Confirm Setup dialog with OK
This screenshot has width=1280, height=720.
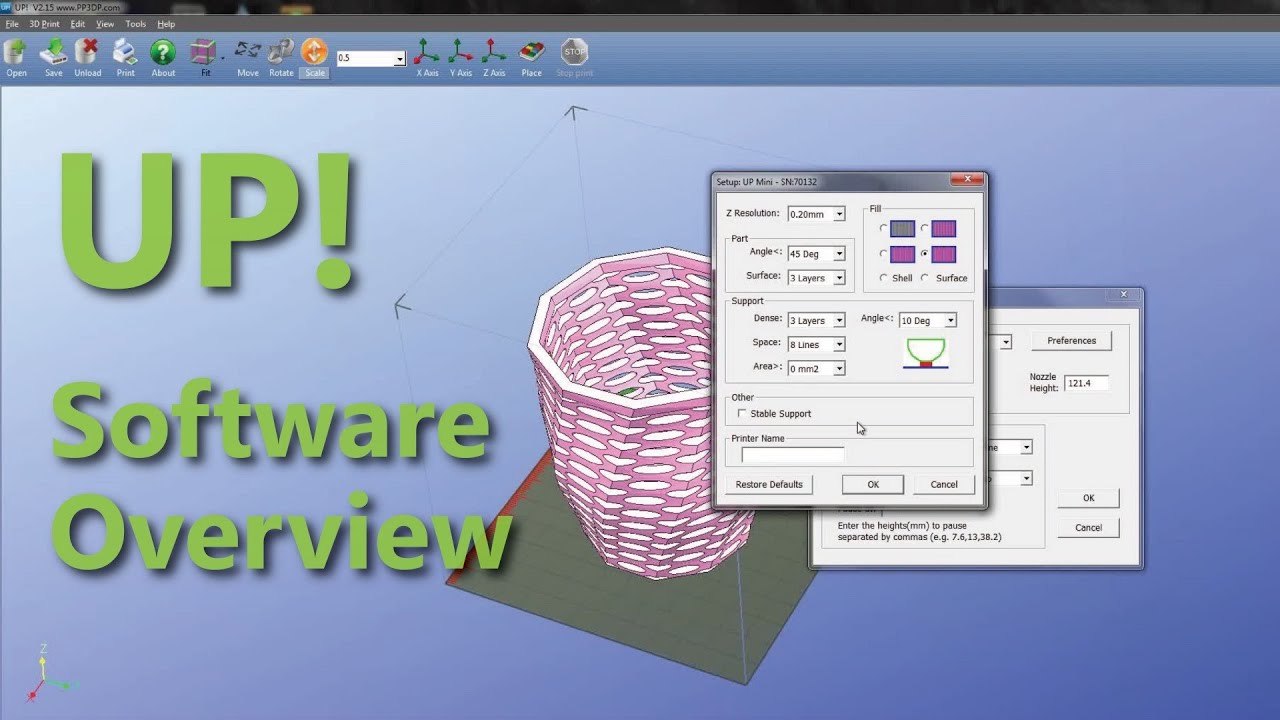[x=873, y=484]
